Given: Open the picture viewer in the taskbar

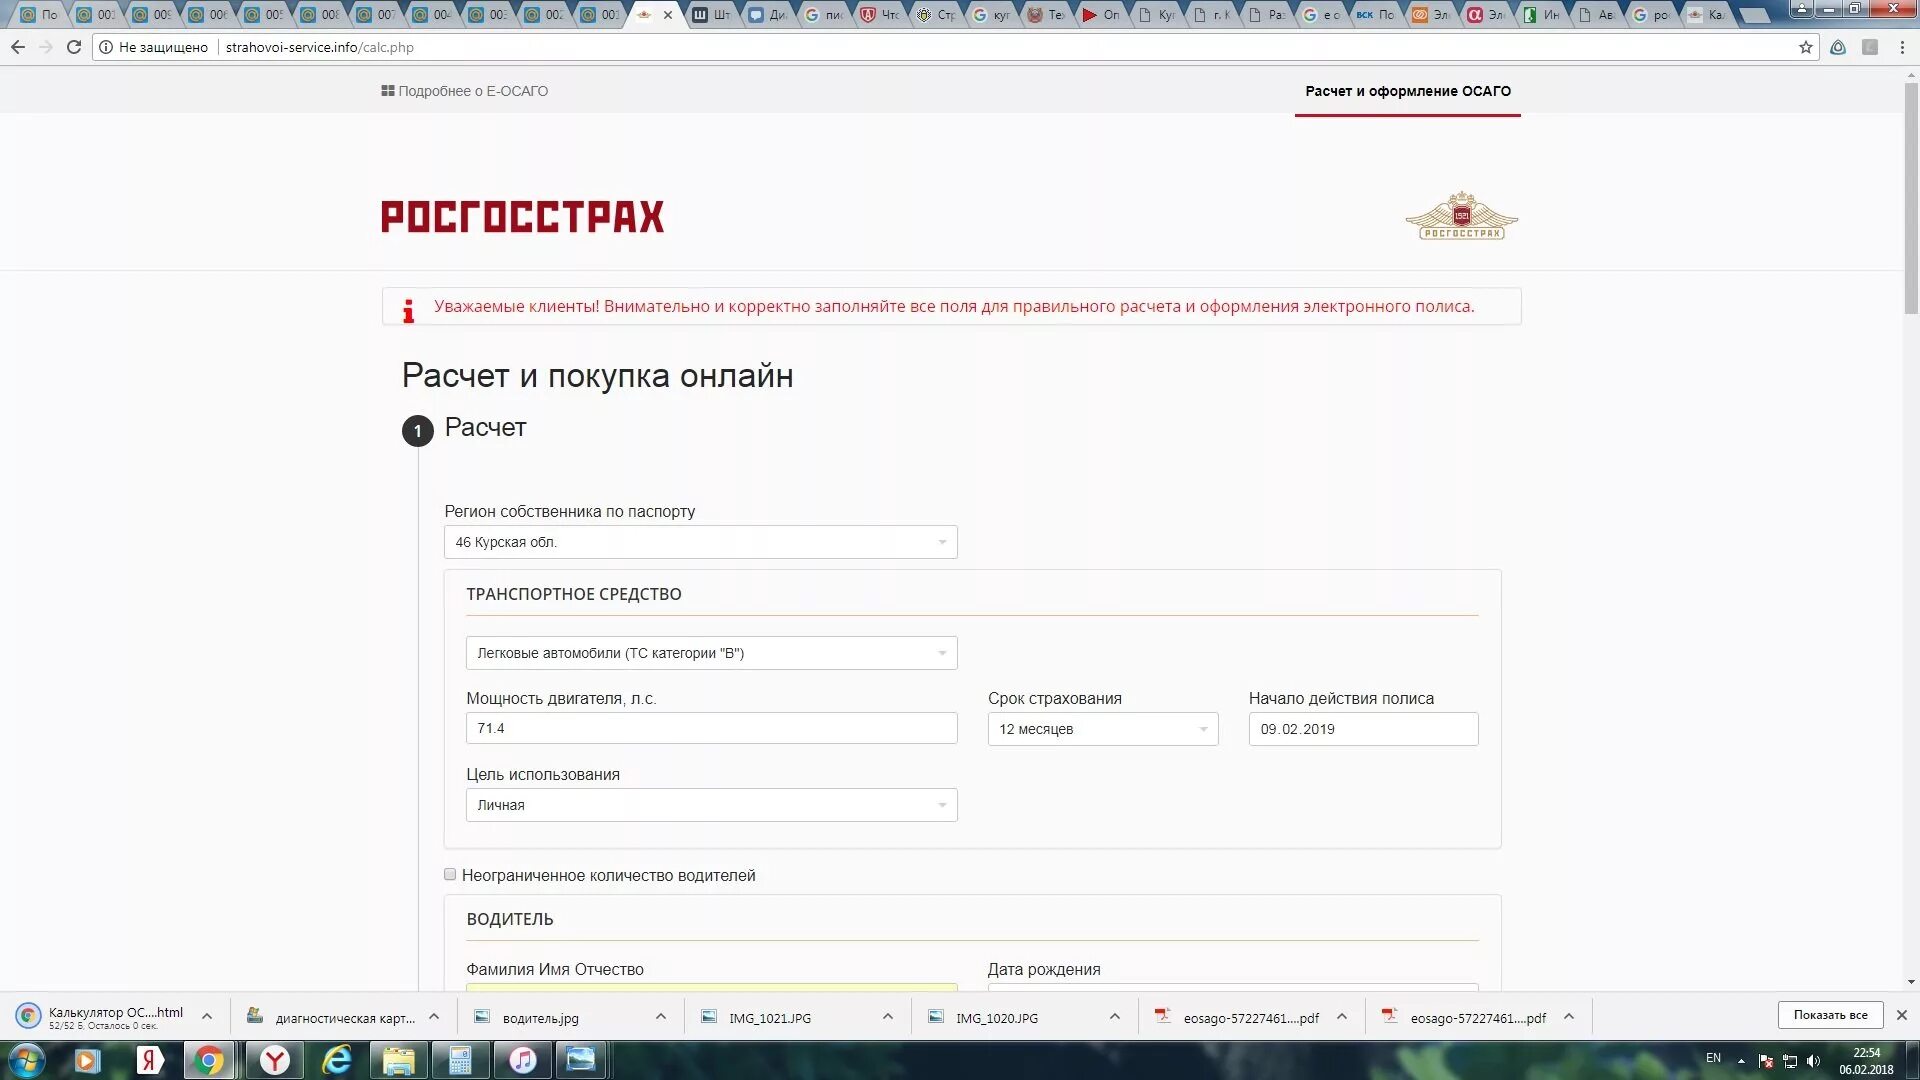Looking at the screenshot, I should coord(581,1060).
